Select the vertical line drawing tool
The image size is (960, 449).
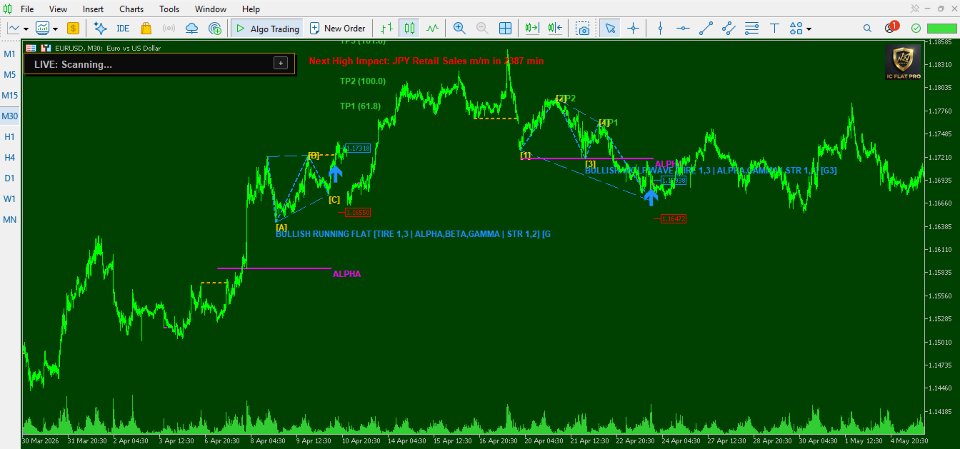click(x=660, y=28)
